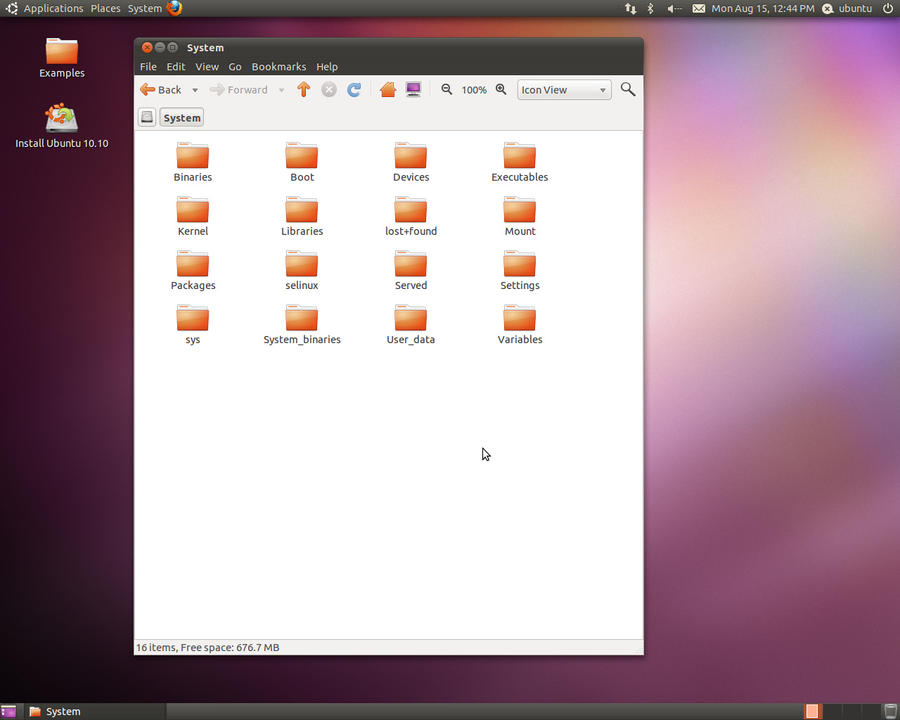The width and height of the screenshot is (900, 720).
Task: Launch Firefox from the top panel
Action: pyautogui.click(x=174, y=8)
